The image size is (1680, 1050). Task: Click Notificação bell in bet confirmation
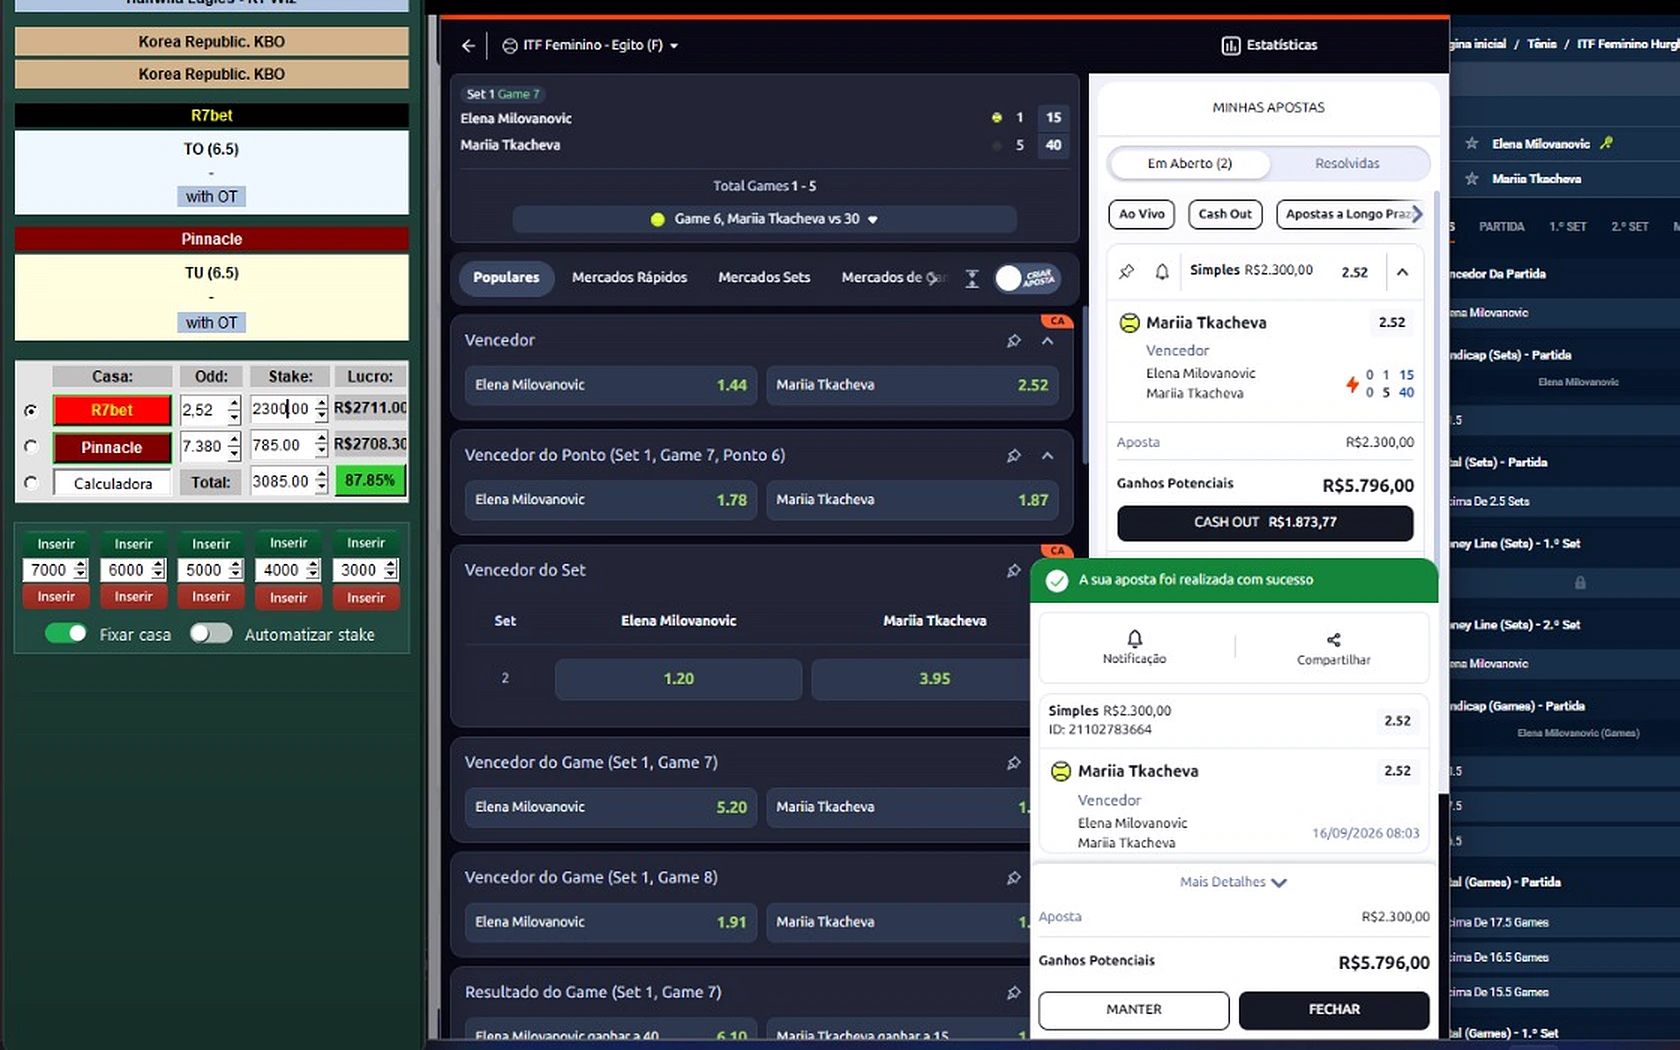pos(1134,638)
